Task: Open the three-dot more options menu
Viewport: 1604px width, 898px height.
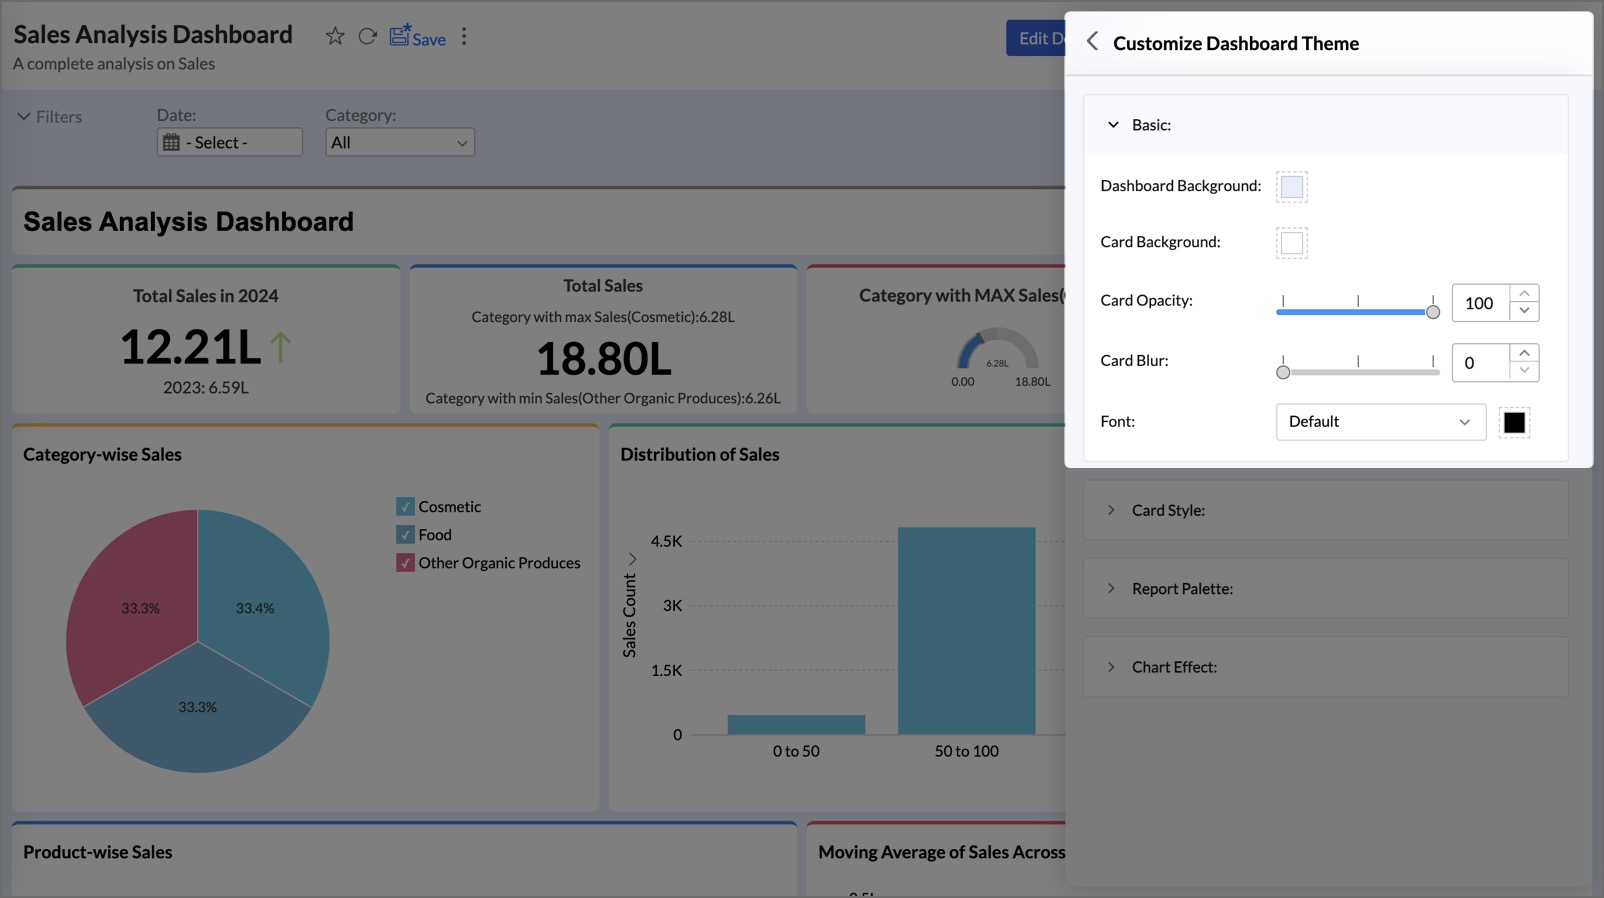Action: [x=464, y=37]
